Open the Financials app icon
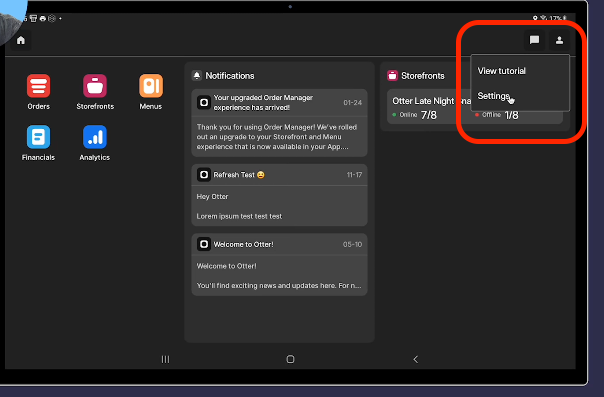Image resolution: width=604 pixels, height=397 pixels. tap(39, 137)
